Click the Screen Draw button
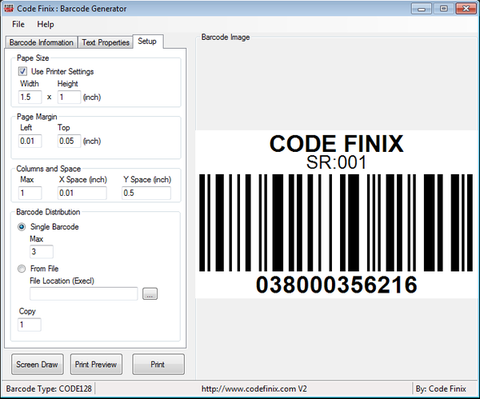 tap(37, 364)
